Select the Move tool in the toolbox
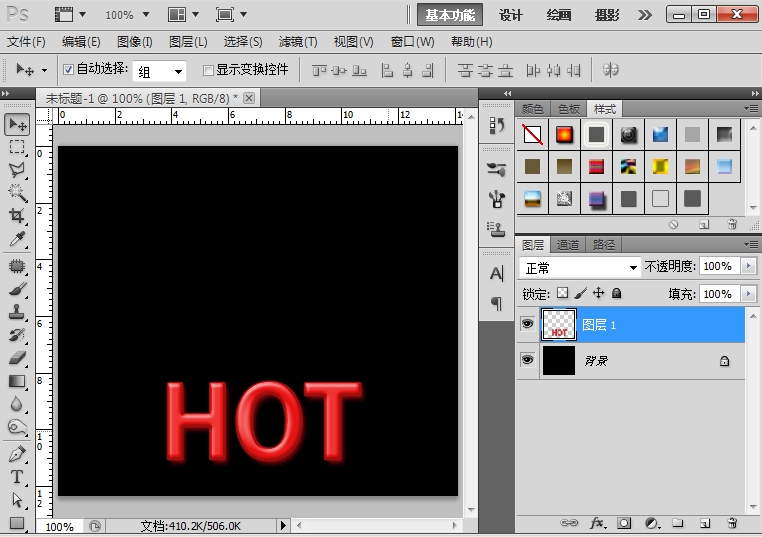This screenshot has height=537, width=762. [x=17, y=125]
